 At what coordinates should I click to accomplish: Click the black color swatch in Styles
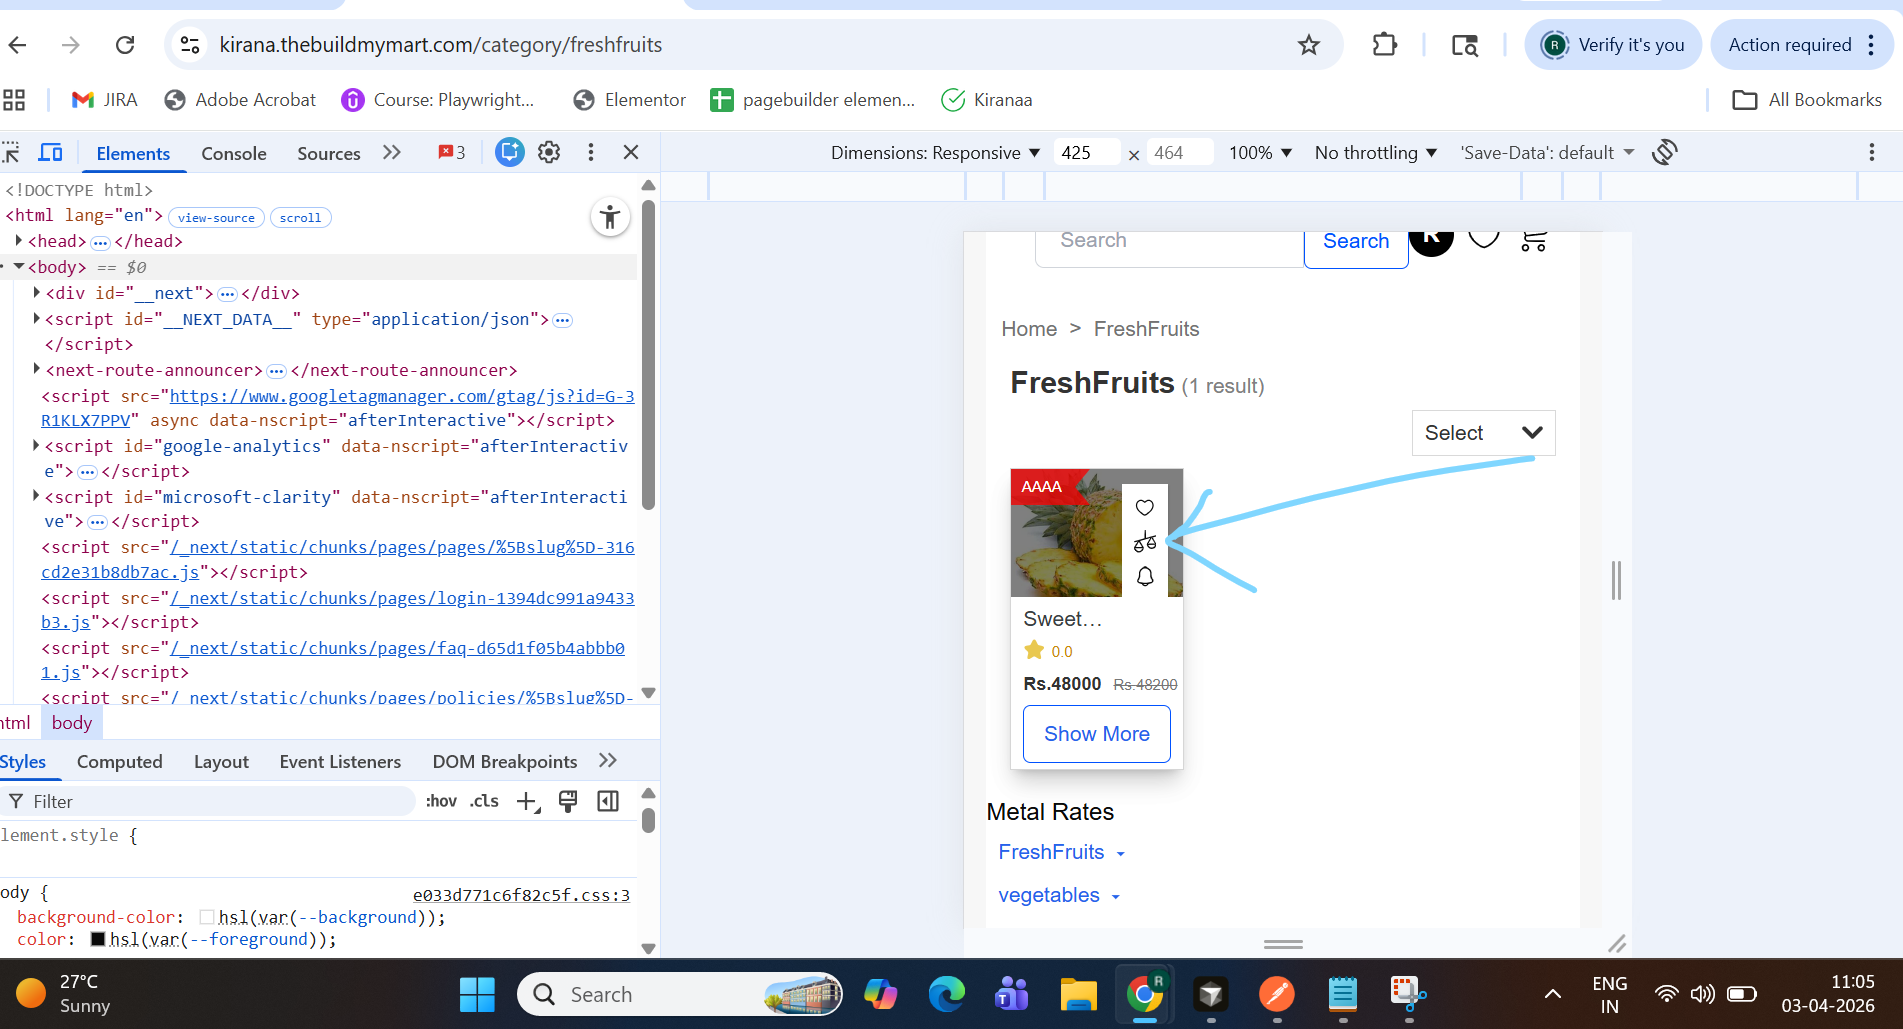(98, 939)
